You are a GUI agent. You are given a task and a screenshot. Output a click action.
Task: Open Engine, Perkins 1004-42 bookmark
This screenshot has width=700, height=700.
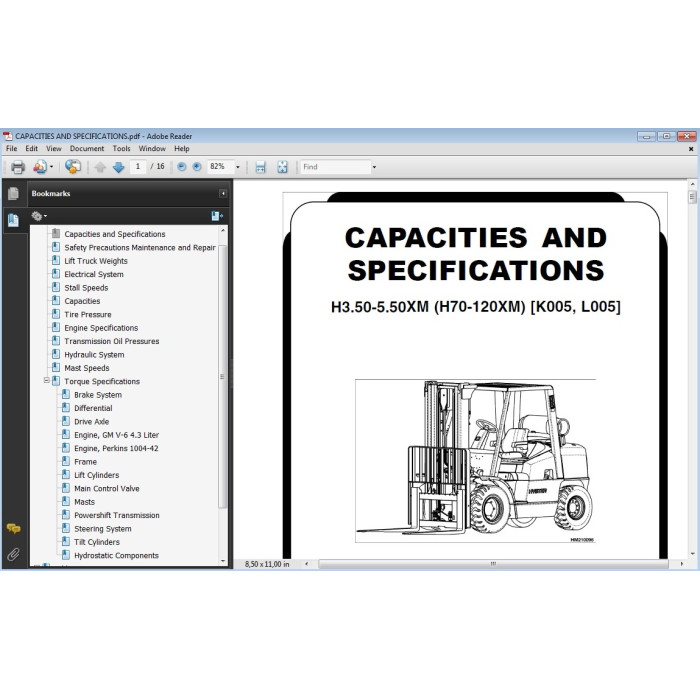point(116,448)
